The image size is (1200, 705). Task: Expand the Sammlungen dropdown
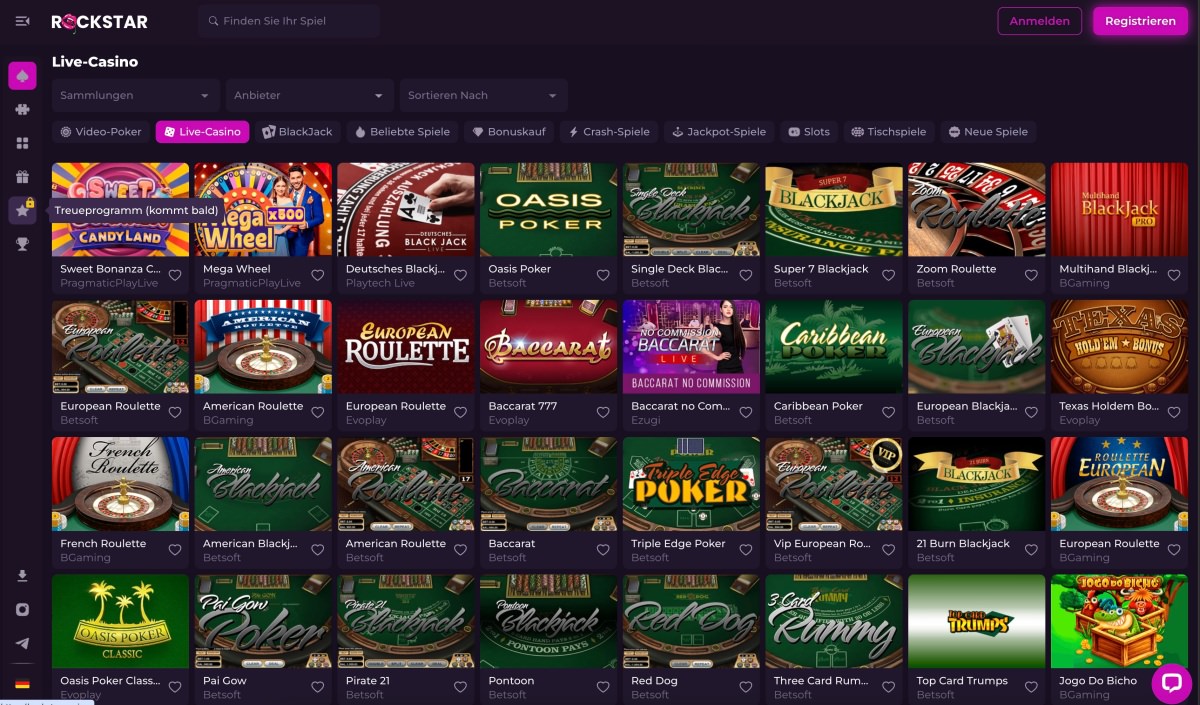[x=135, y=96]
